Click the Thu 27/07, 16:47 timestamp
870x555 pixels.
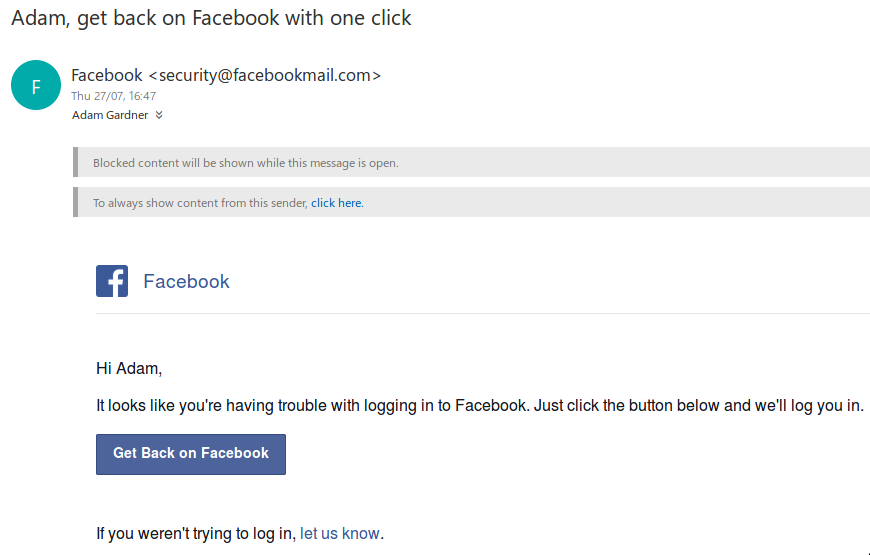pos(114,96)
